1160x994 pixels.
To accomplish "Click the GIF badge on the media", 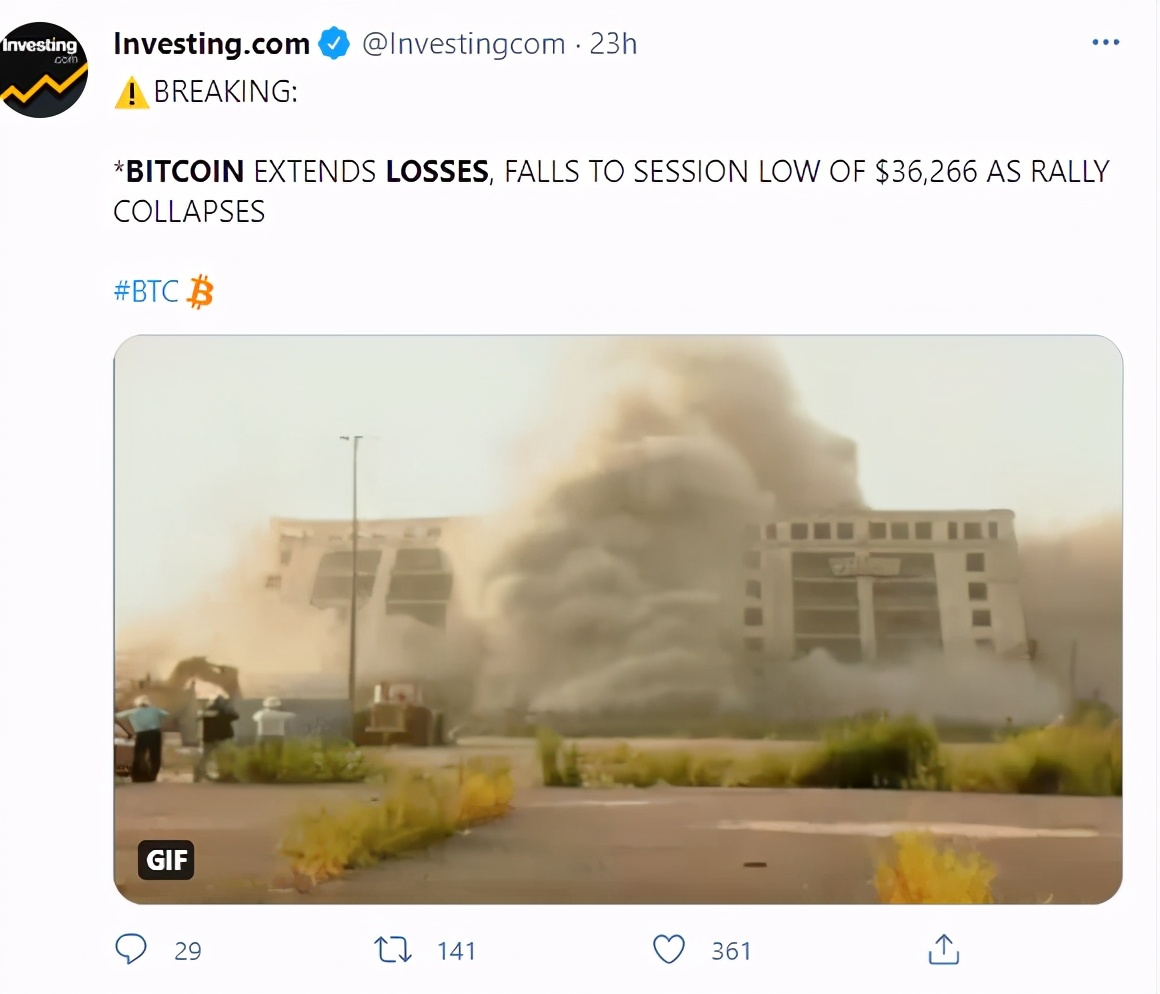I will coord(166,860).
